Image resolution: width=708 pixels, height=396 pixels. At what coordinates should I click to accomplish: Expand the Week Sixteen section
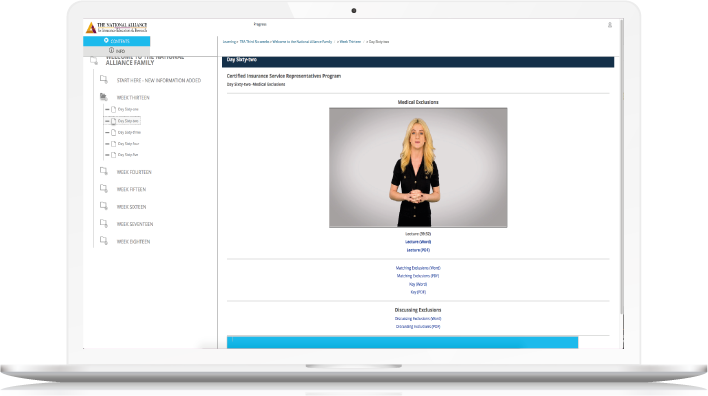[x=131, y=207]
